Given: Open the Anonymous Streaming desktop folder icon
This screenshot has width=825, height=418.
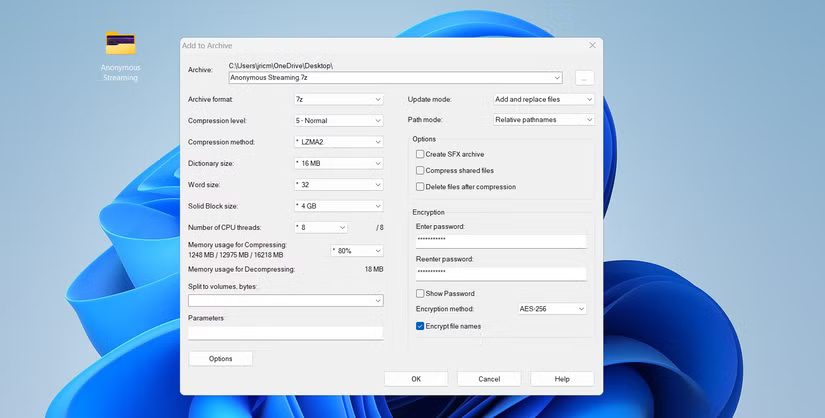Looking at the screenshot, I should (x=120, y=44).
